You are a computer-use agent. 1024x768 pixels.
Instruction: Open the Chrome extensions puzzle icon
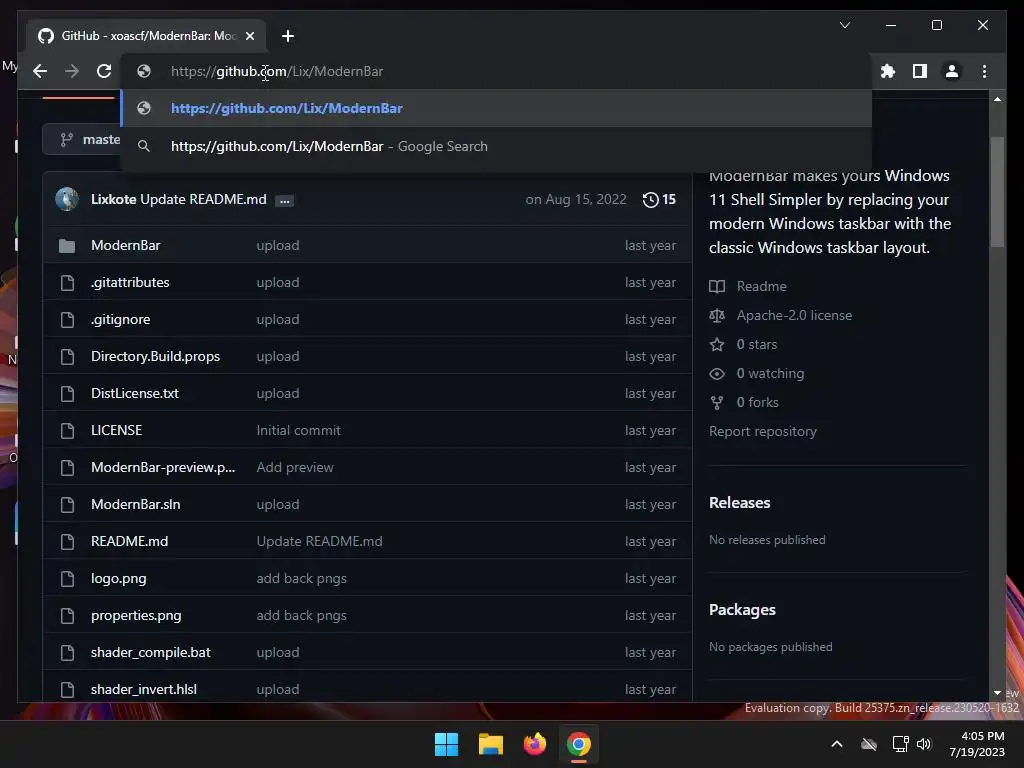(x=888, y=71)
